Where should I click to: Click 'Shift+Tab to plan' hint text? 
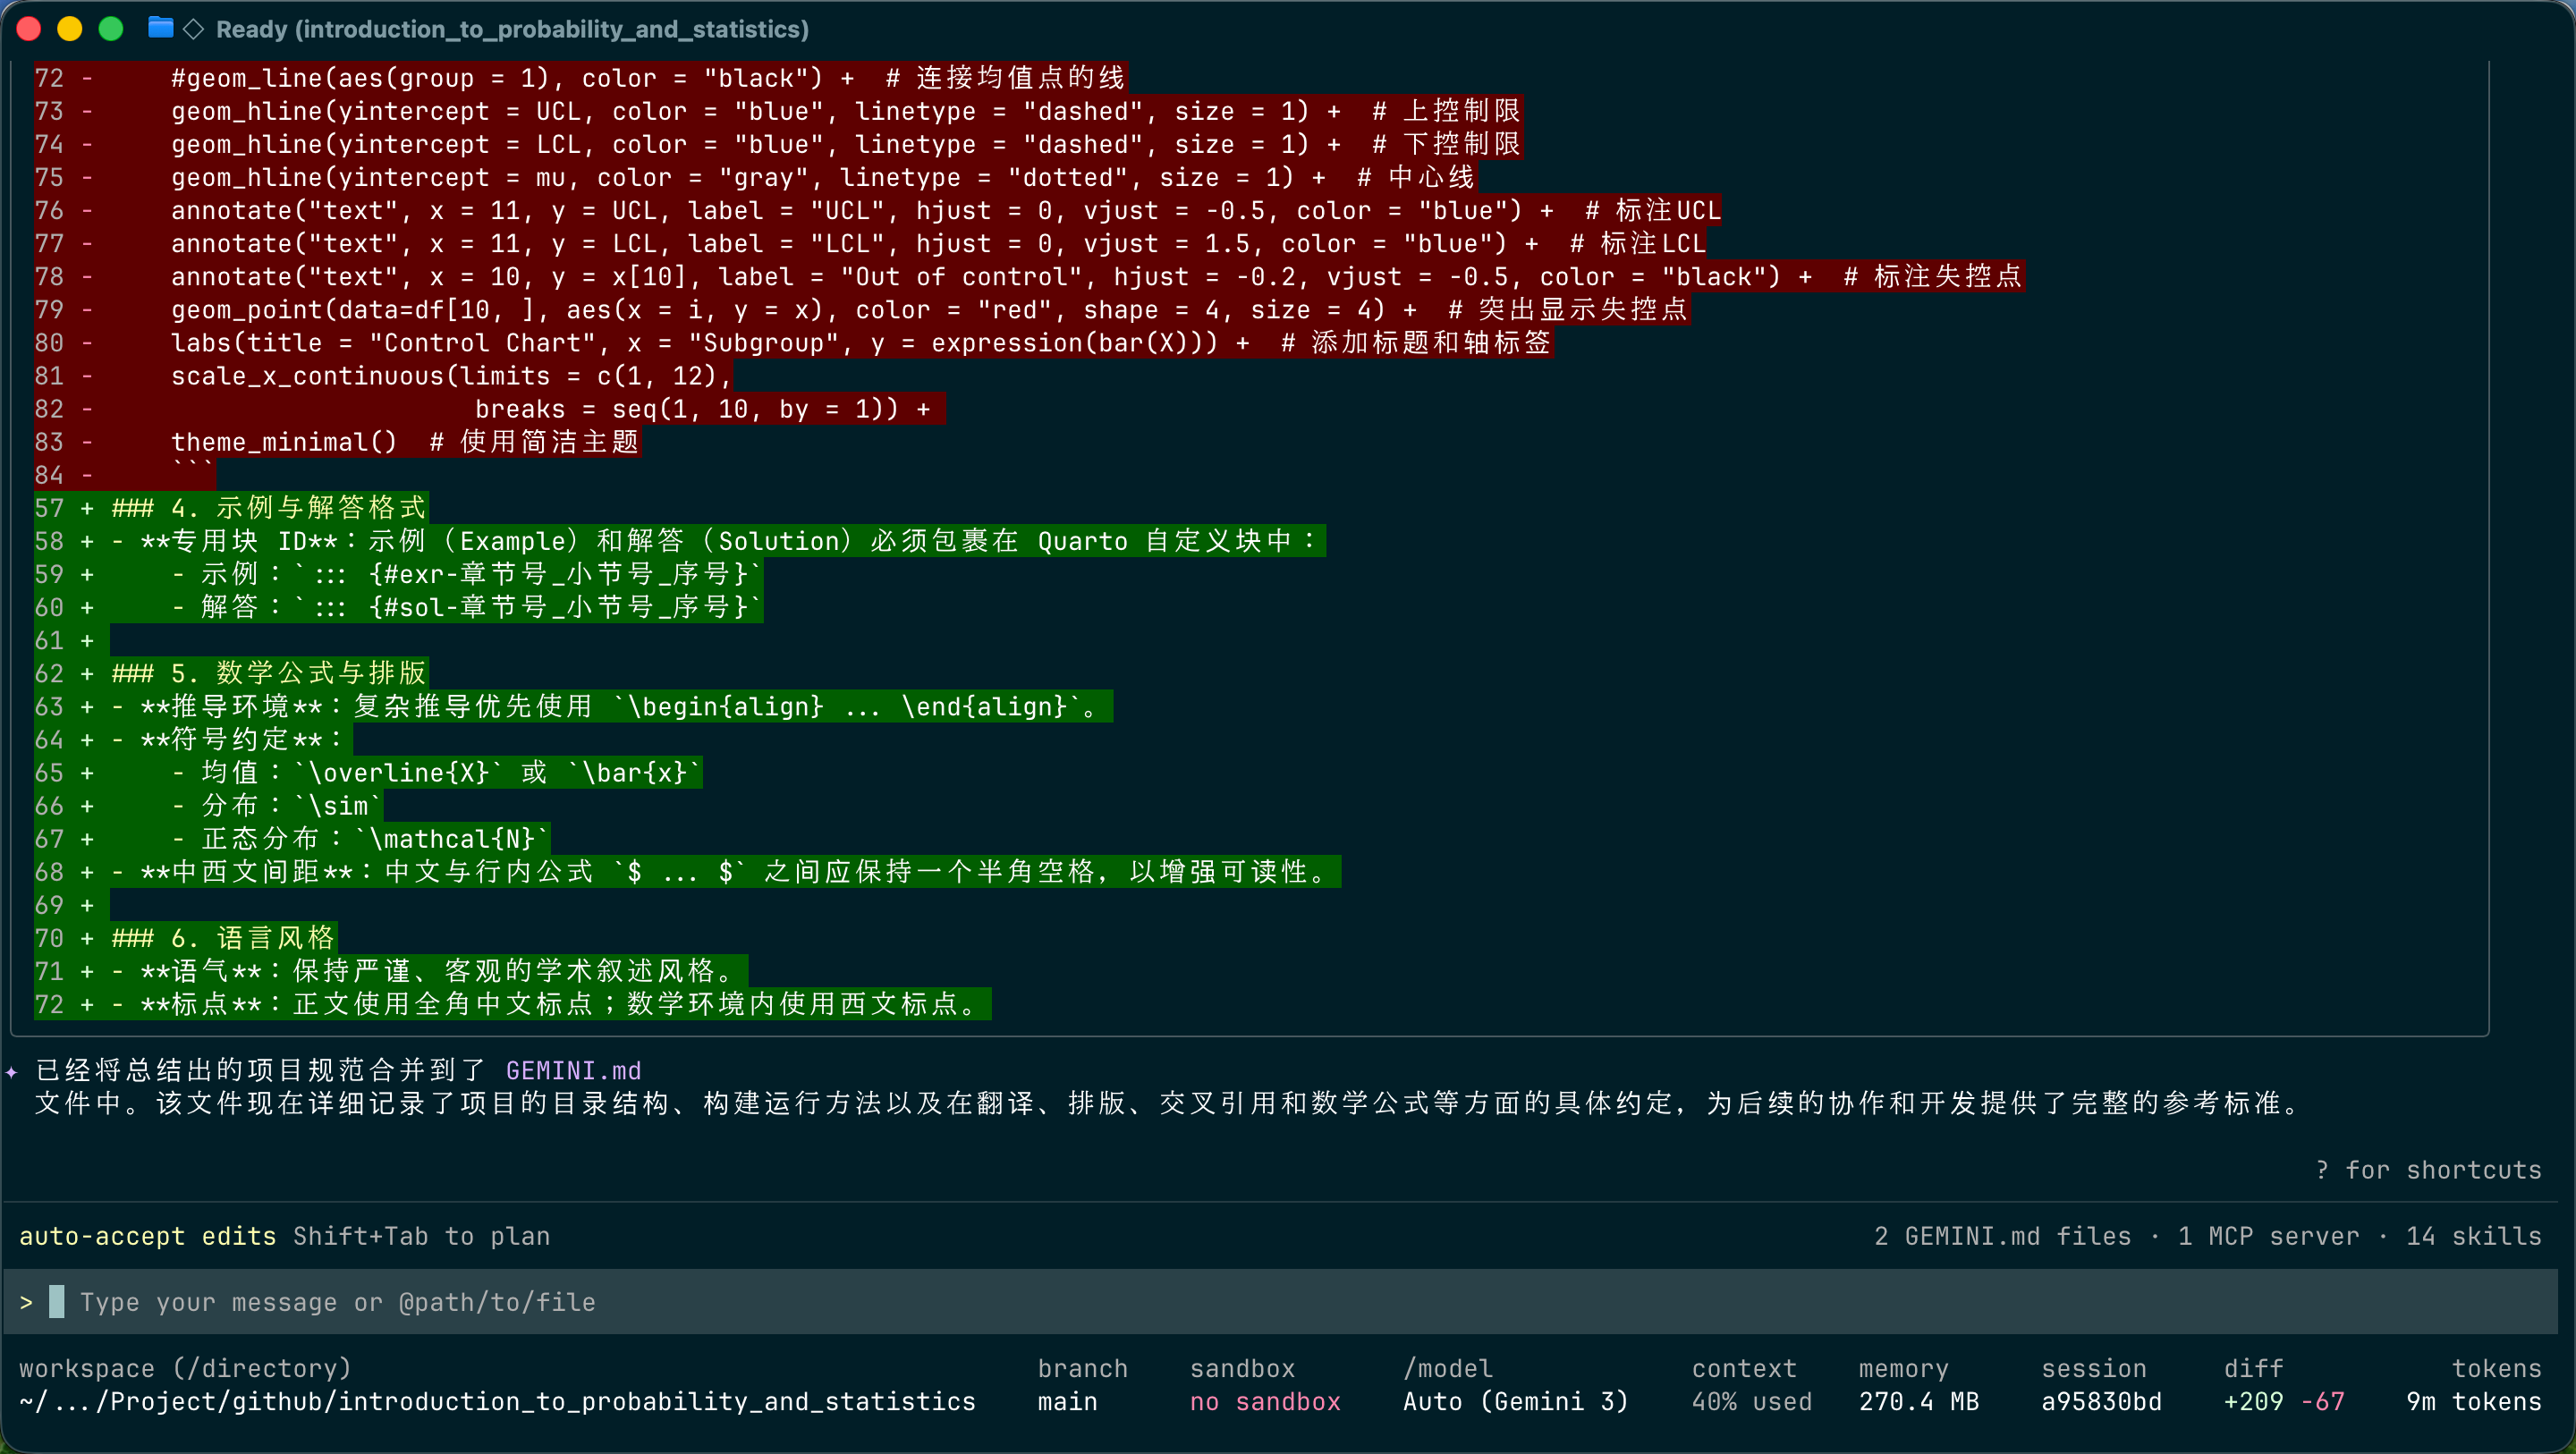click(421, 1236)
